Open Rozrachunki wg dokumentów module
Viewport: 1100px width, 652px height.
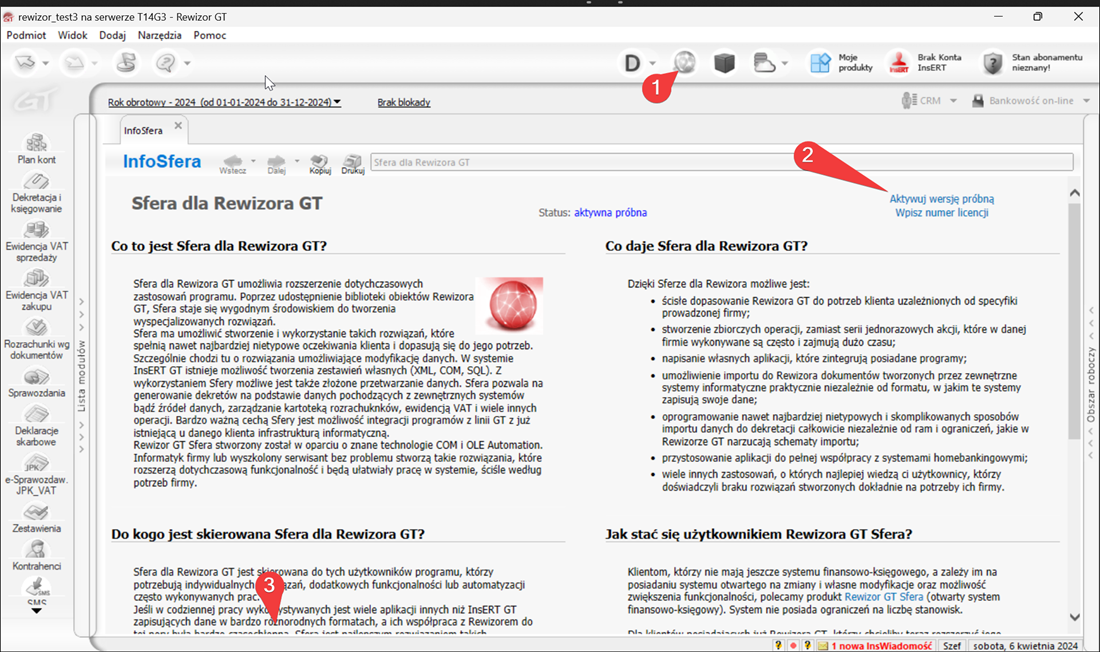click(36, 339)
